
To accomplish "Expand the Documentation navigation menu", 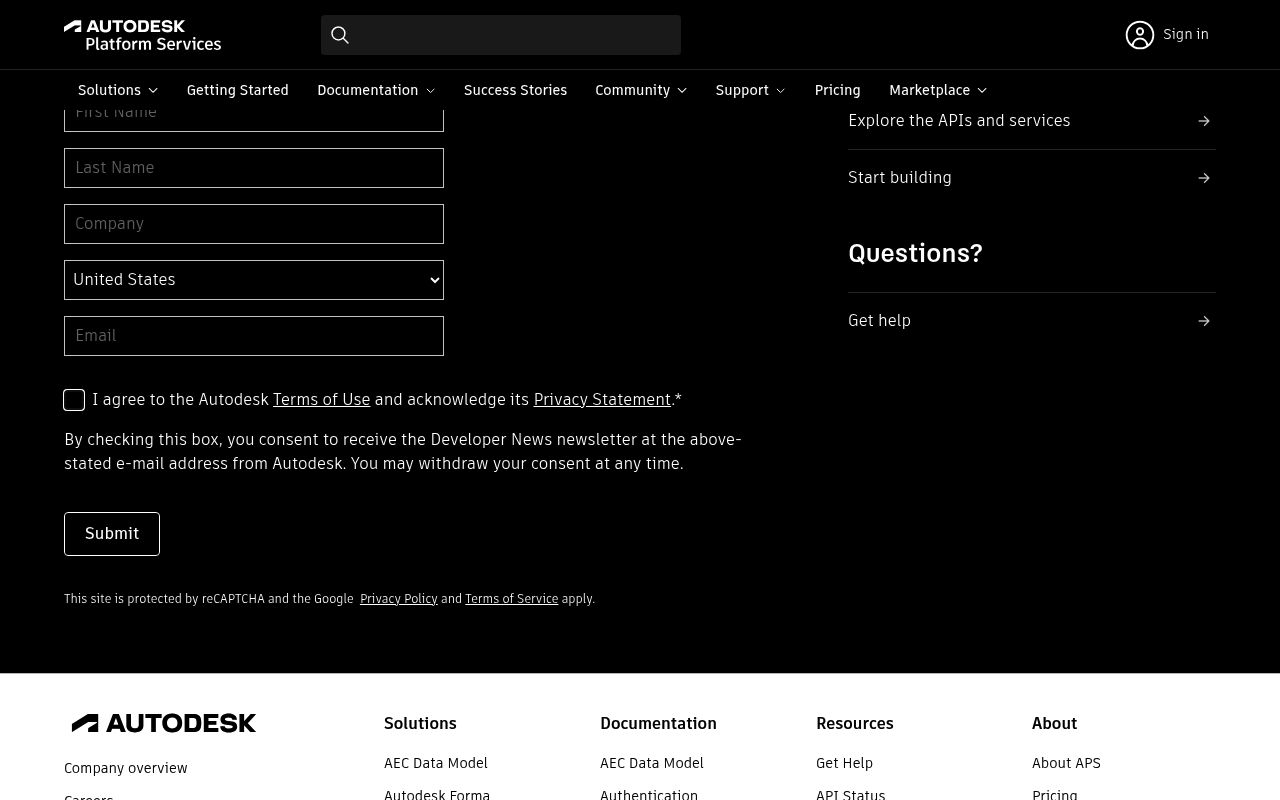I will point(376,90).
